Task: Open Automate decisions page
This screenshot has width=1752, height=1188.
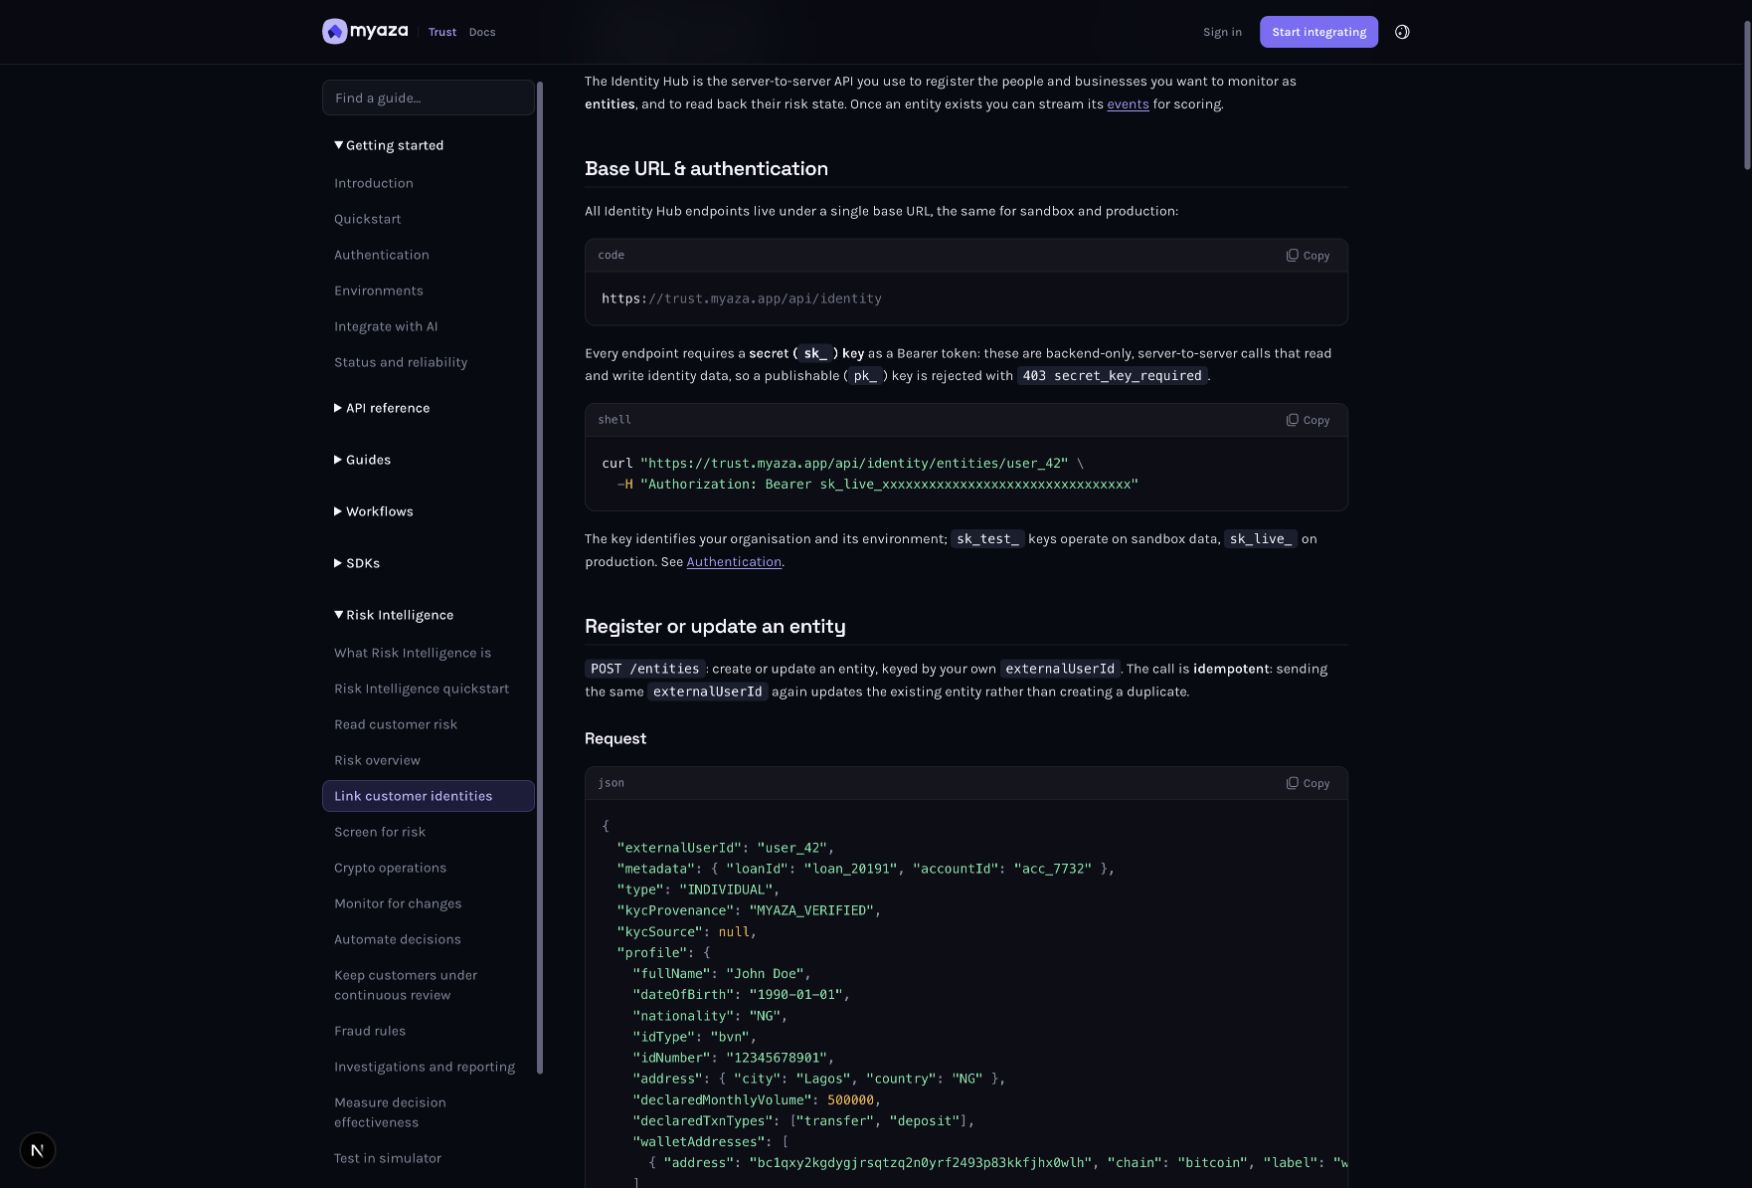Action: point(397,940)
